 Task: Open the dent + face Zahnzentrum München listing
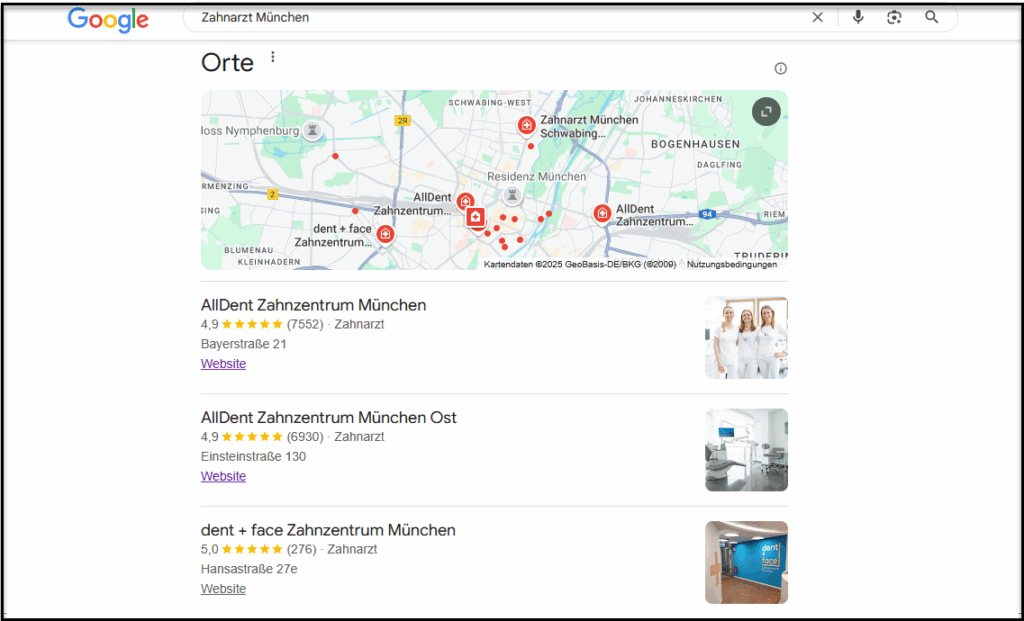[x=328, y=530]
